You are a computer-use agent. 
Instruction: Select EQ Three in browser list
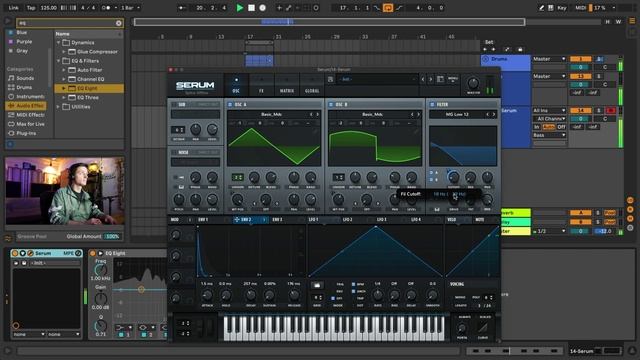tap(88, 98)
